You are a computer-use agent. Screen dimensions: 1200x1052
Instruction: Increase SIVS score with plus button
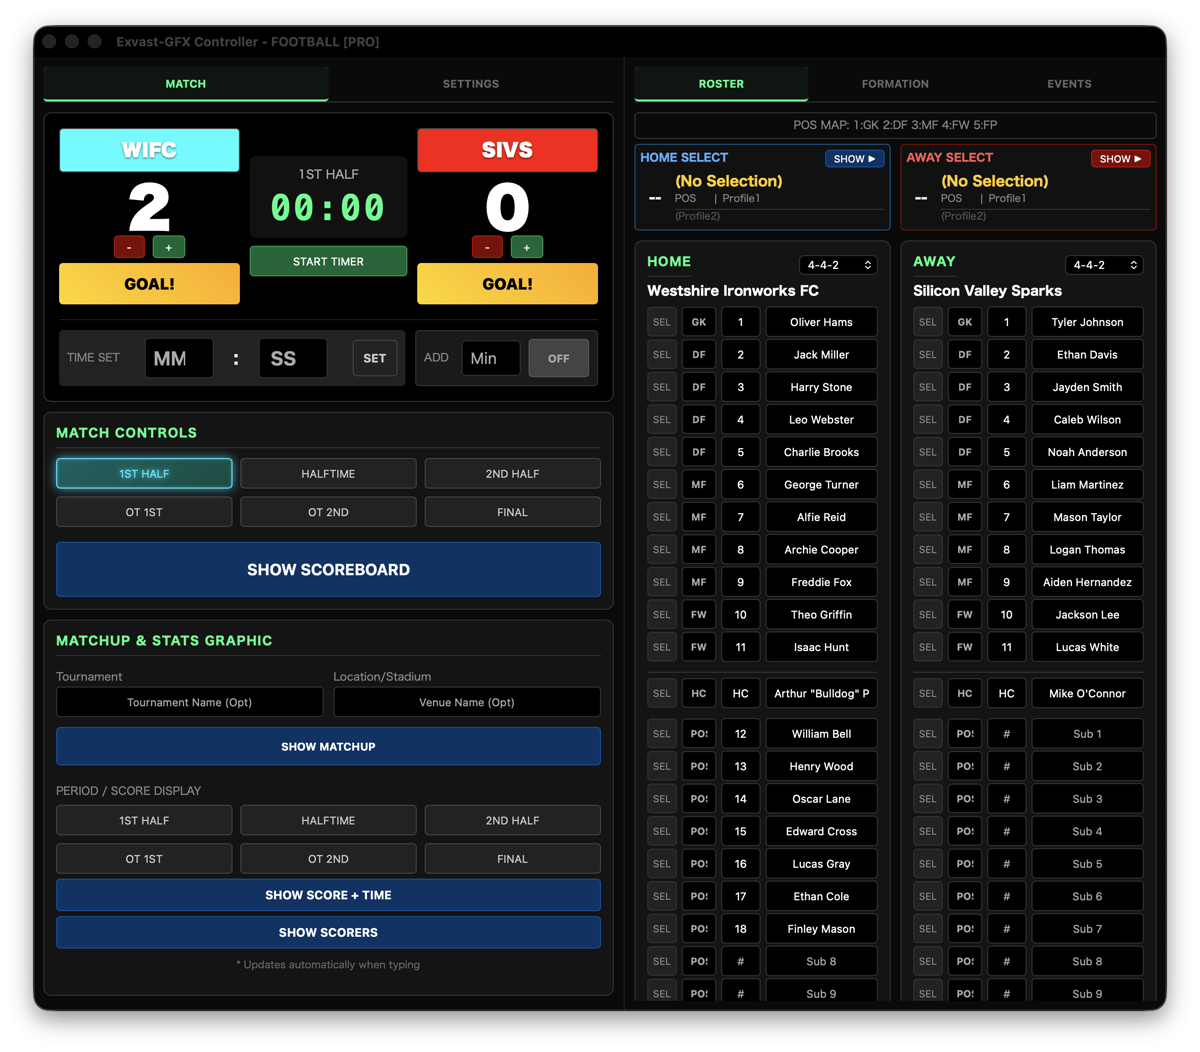[527, 247]
